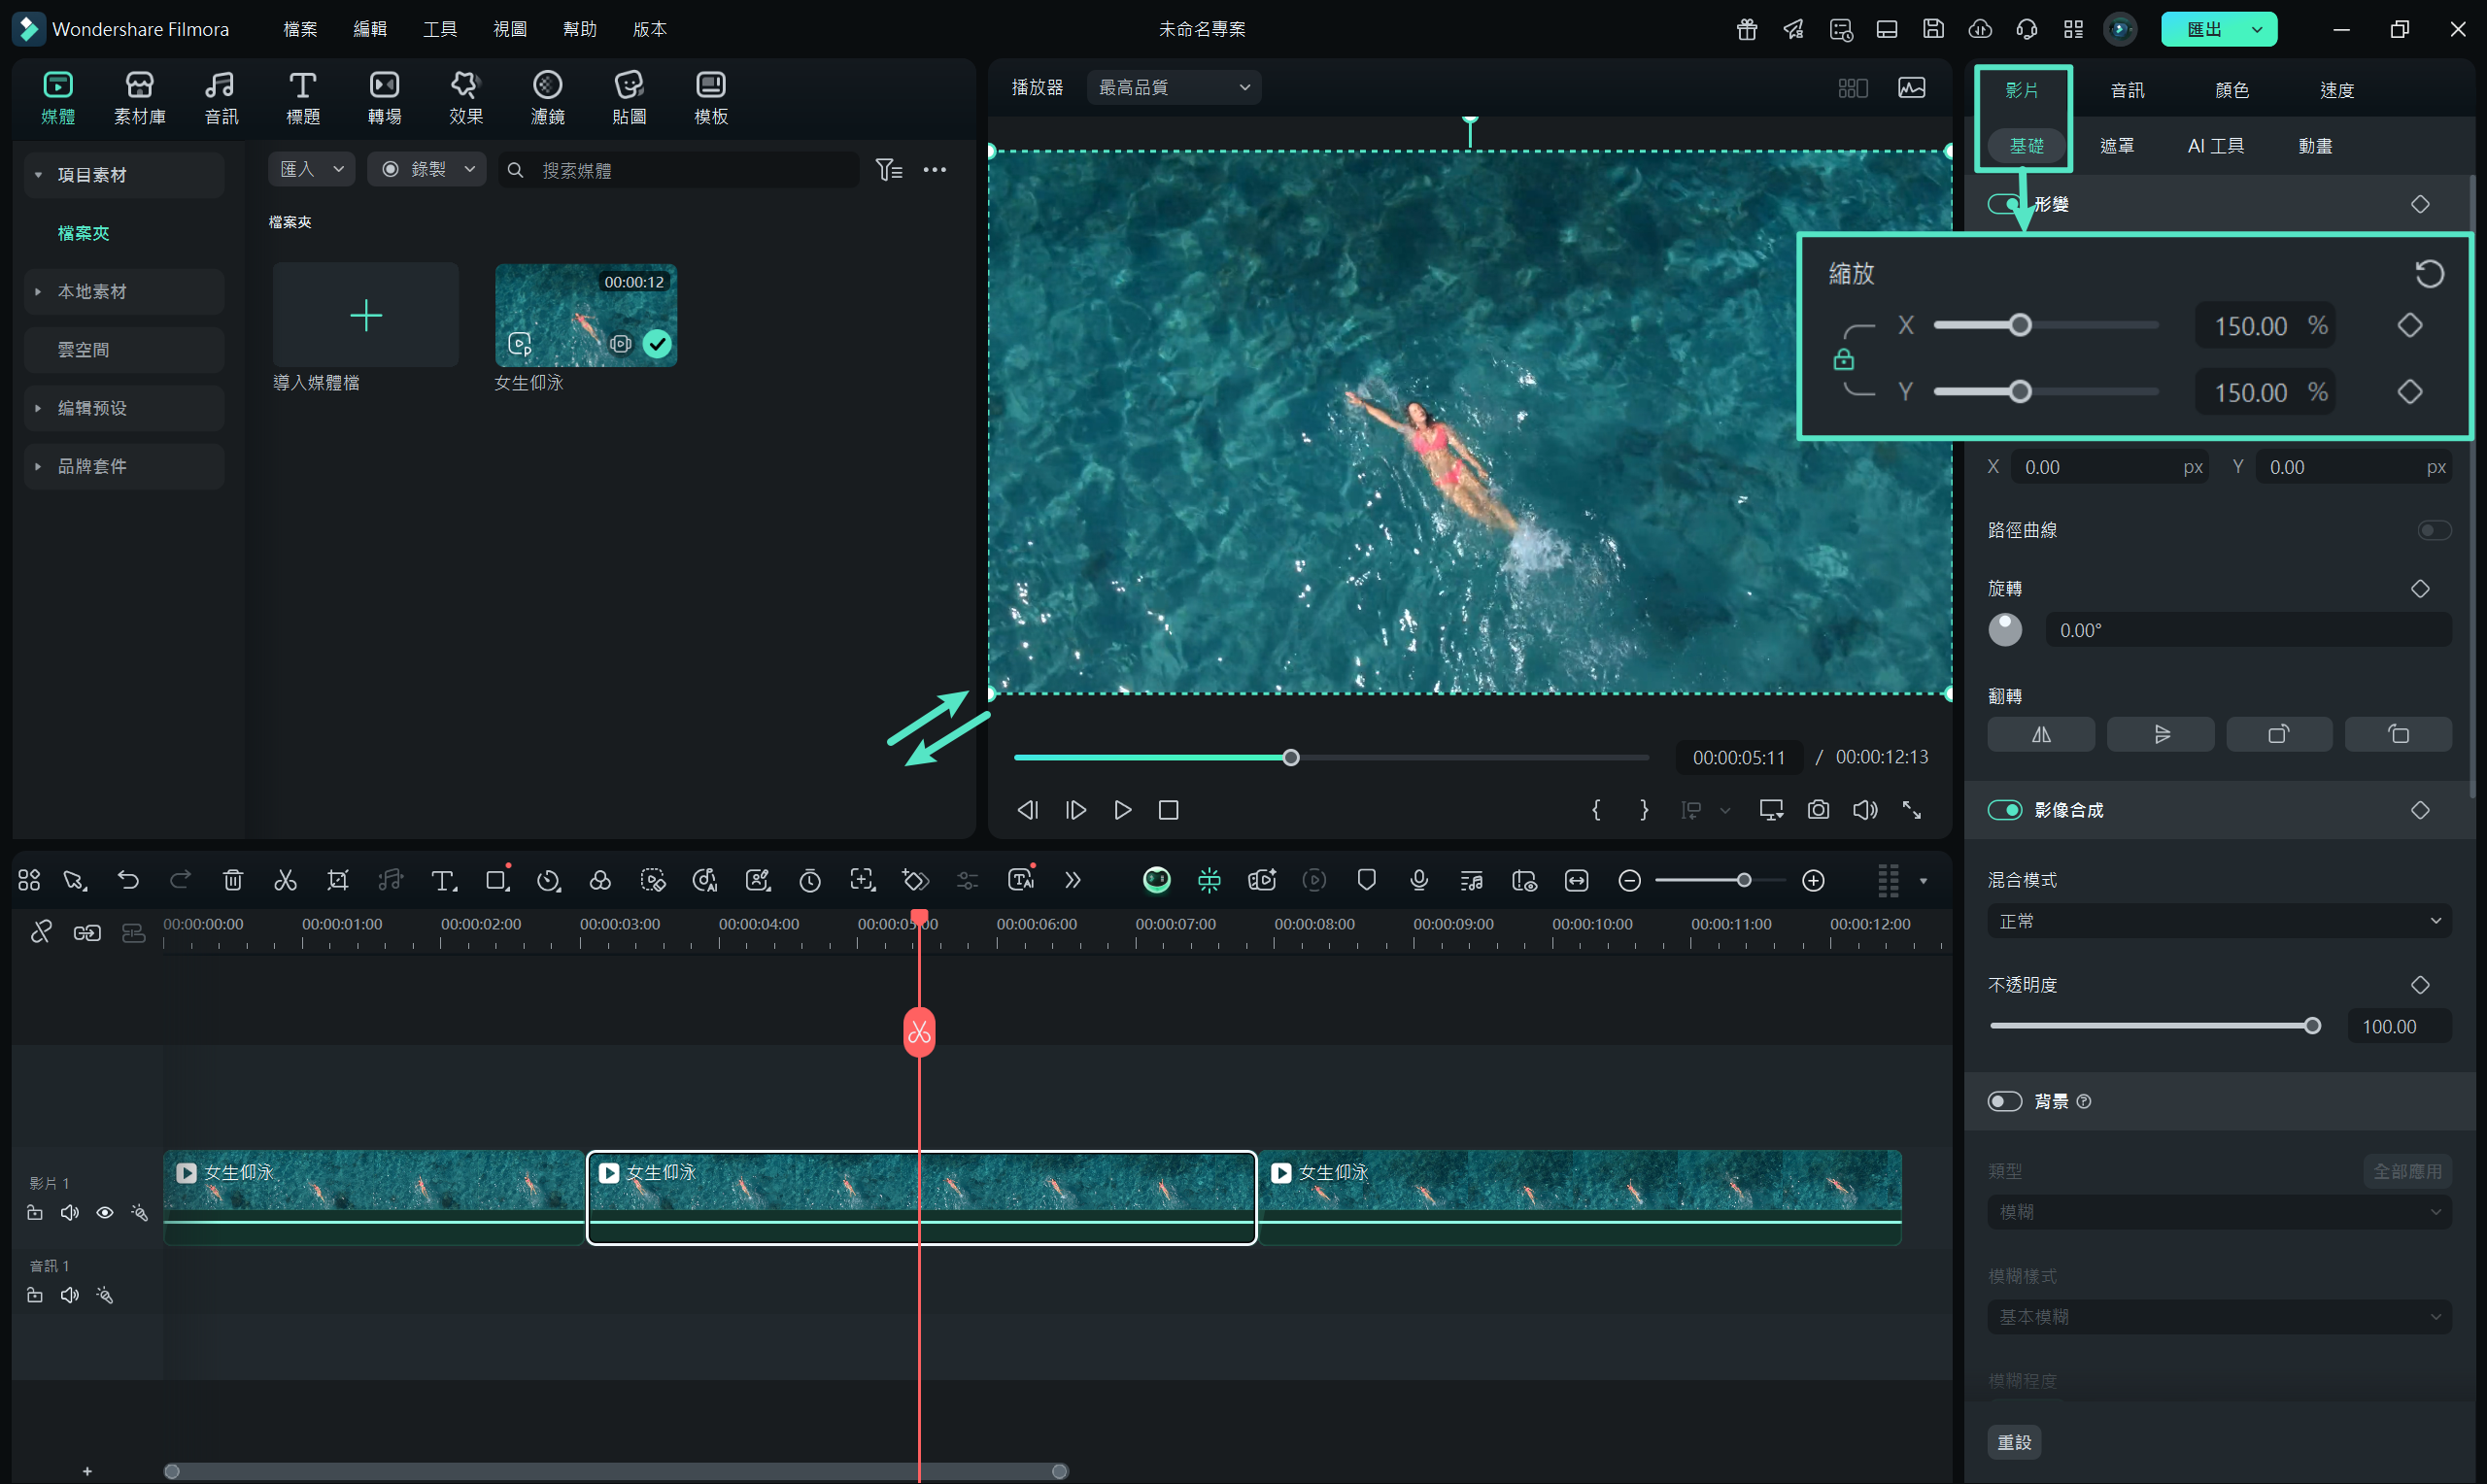This screenshot has height=1484, width=2487.
Task: Mute the 影片 1 track audio
Action: click(x=69, y=1213)
